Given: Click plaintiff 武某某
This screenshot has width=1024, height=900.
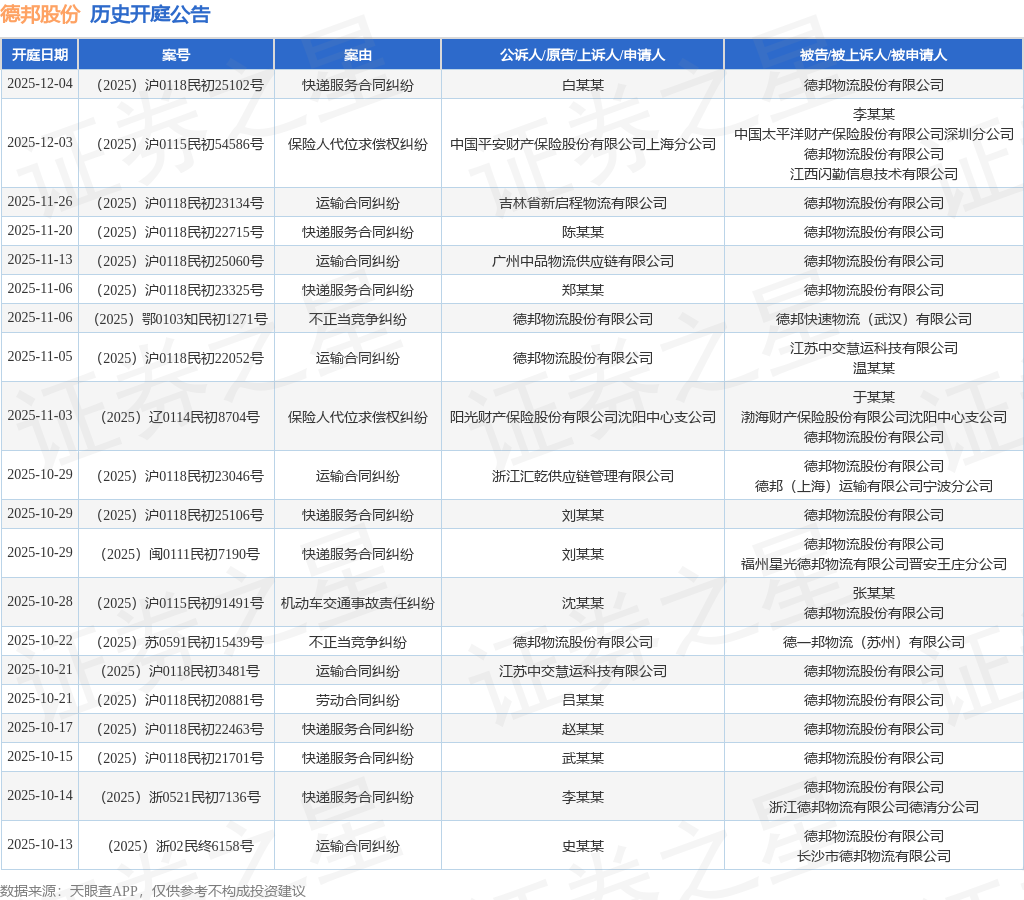Looking at the screenshot, I should tap(583, 758).
